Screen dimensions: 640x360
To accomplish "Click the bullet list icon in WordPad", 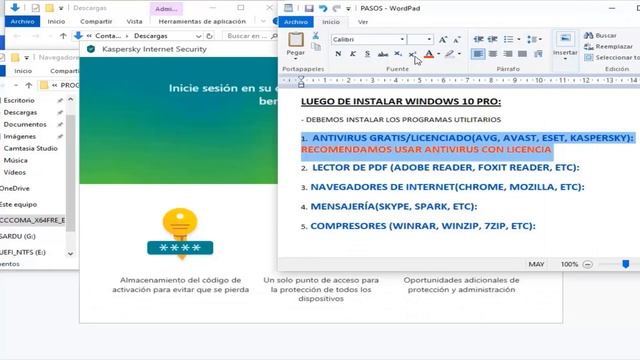I will pos(509,39).
